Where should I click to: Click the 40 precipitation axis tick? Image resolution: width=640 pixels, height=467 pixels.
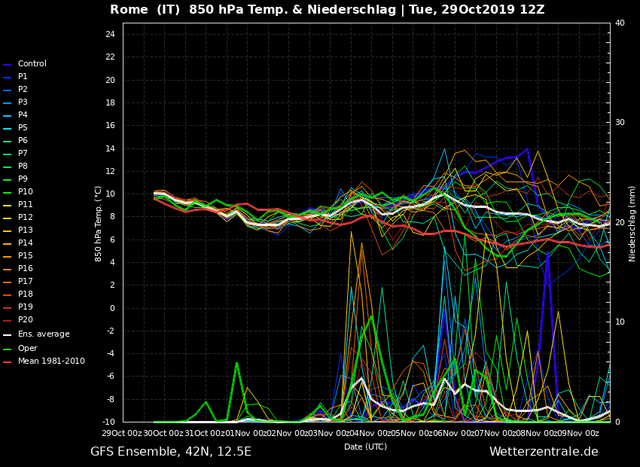click(x=620, y=23)
